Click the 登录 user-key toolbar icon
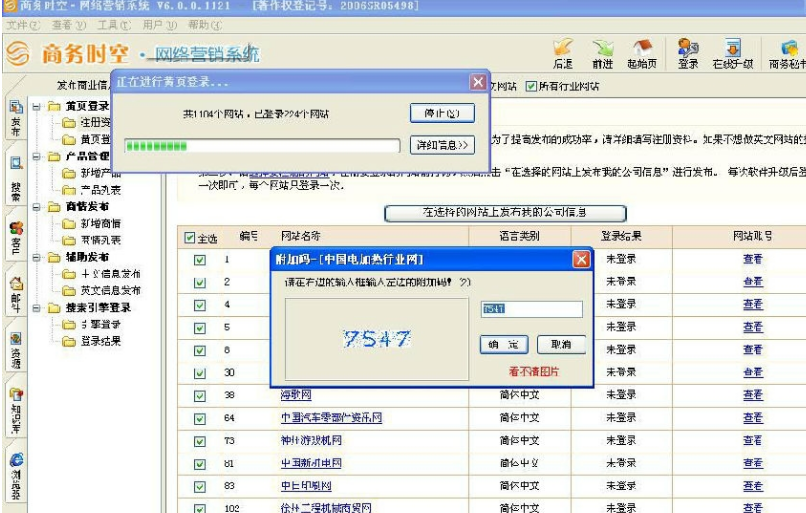 coord(688,53)
